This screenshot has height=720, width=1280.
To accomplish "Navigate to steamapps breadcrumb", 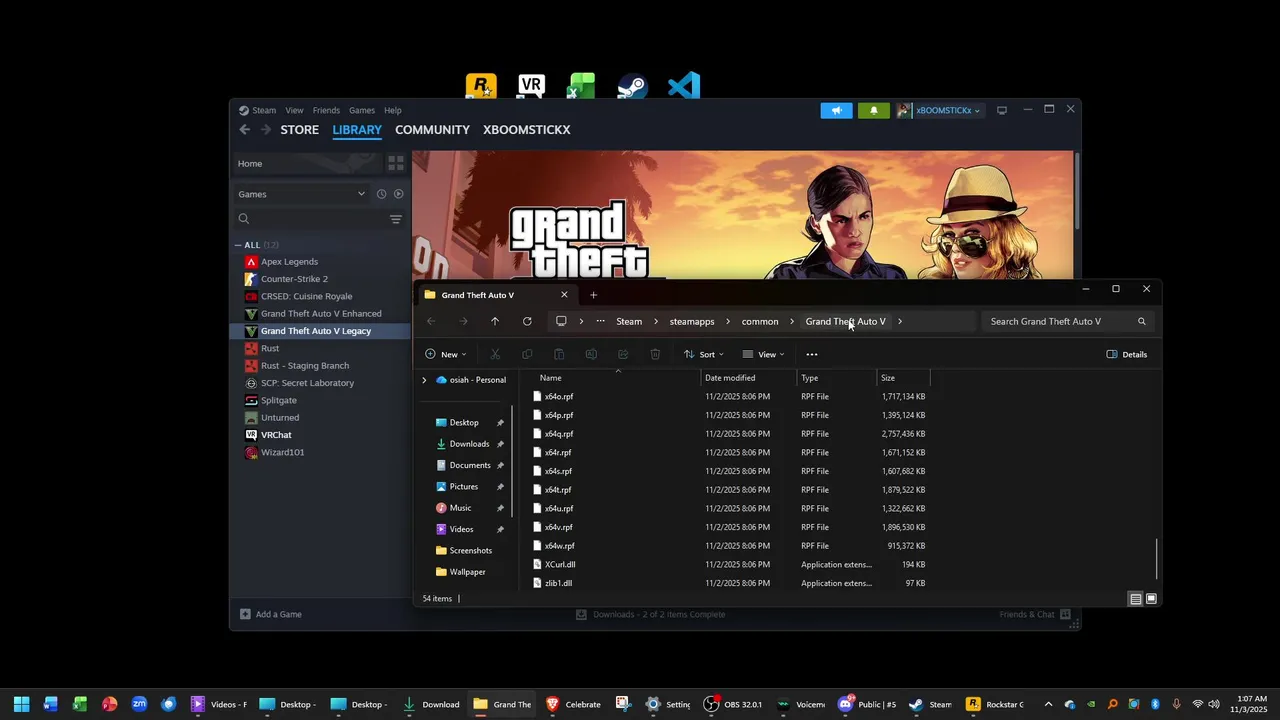I will [692, 321].
